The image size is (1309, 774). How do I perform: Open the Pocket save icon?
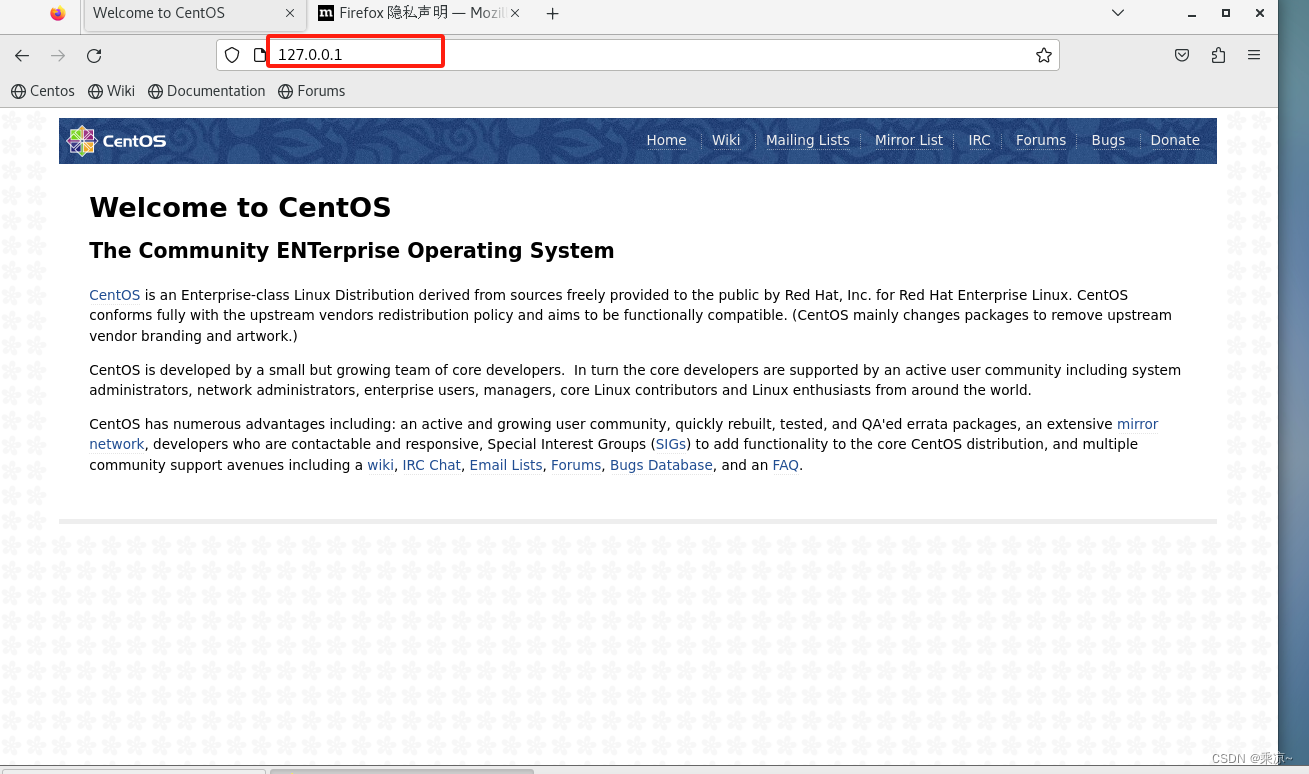click(x=1182, y=56)
